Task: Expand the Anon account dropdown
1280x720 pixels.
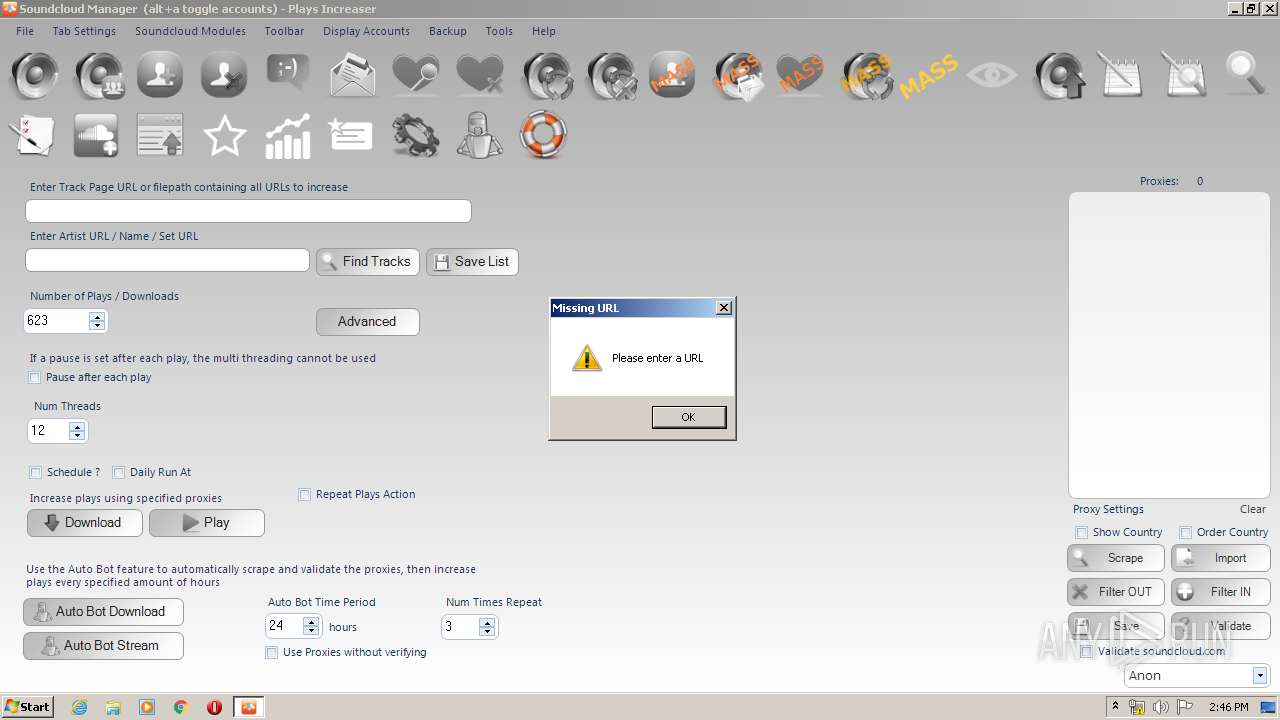Action: [x=1260, y=676]
